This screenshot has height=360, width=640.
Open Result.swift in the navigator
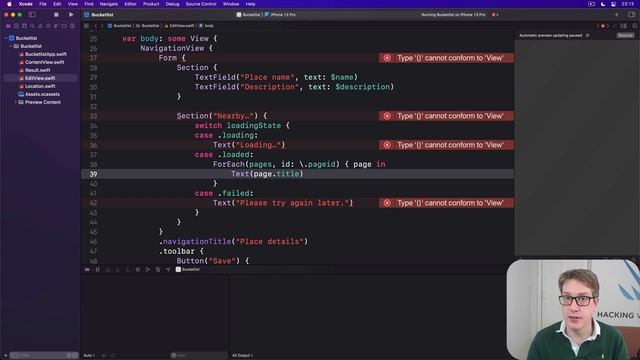[x=34, y=70]
